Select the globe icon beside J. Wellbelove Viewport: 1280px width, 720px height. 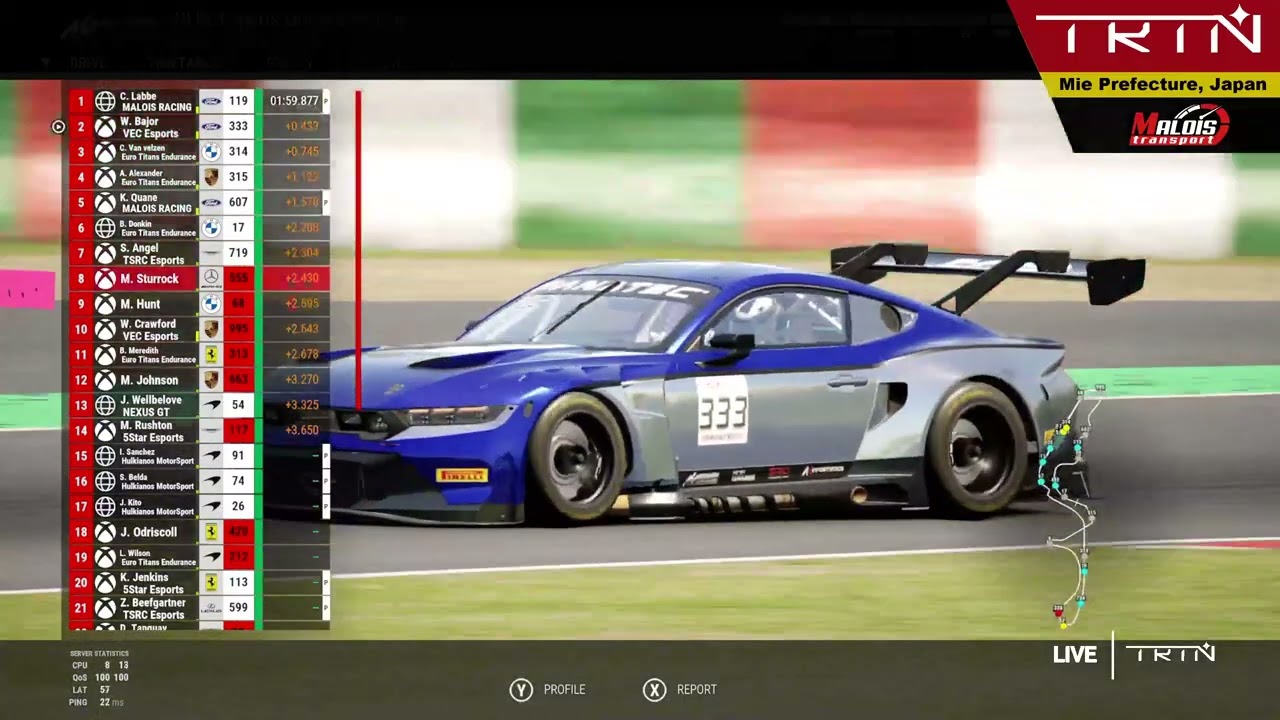point(105,405)
